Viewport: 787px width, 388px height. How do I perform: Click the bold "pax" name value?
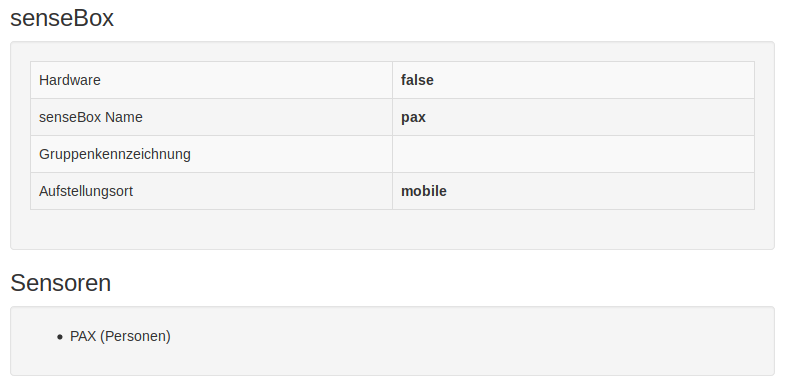click(413, 117)
